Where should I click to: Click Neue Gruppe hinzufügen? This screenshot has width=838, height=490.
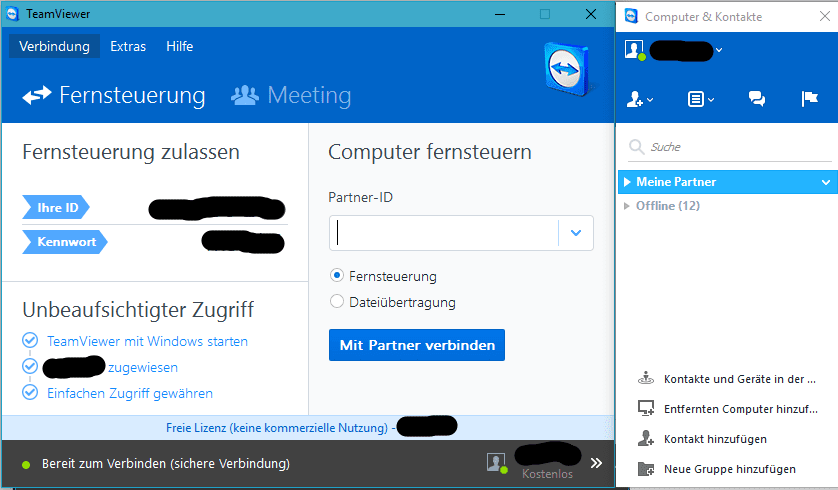(x=730, y=469)
